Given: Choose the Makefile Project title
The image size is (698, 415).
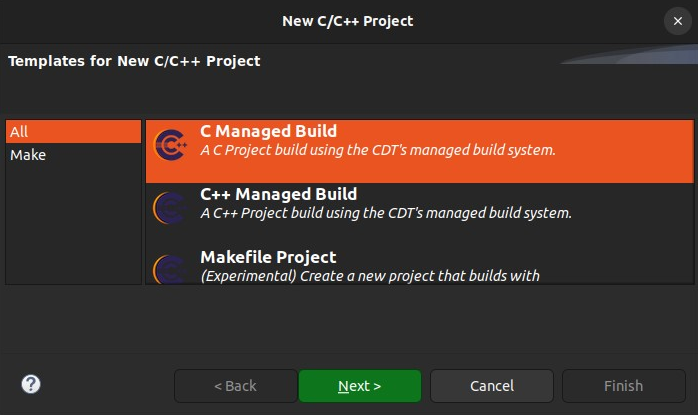Looking at the screenshot, I should 268,257.
